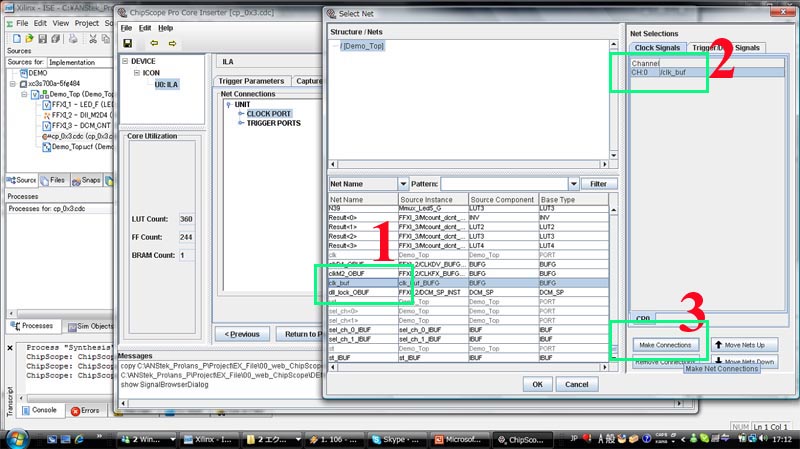Select CLOCK PORT in Net Connections tree
The width and height of the screenshot is (800, 449).
pyautogui.click(x=268, y=114)
